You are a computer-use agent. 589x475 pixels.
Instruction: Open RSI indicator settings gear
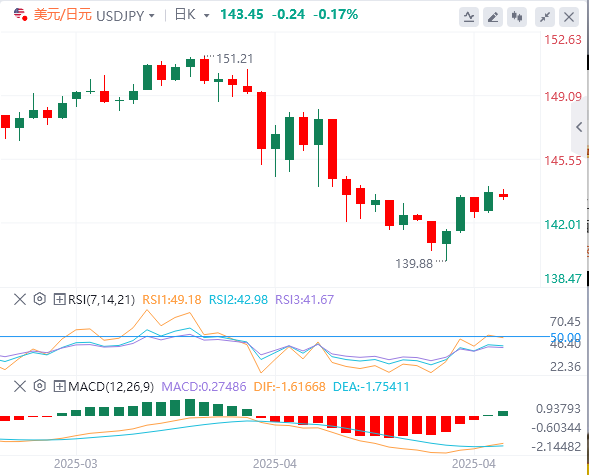39,299
